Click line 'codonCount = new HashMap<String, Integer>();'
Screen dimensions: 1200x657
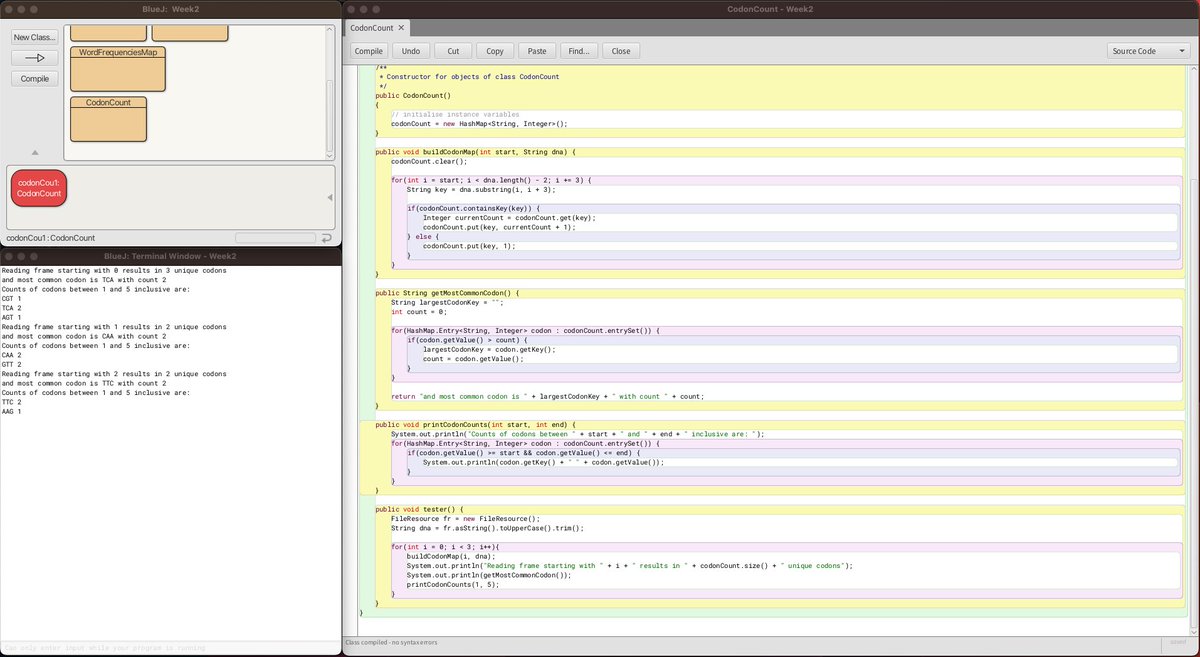[x=479, y=124]
